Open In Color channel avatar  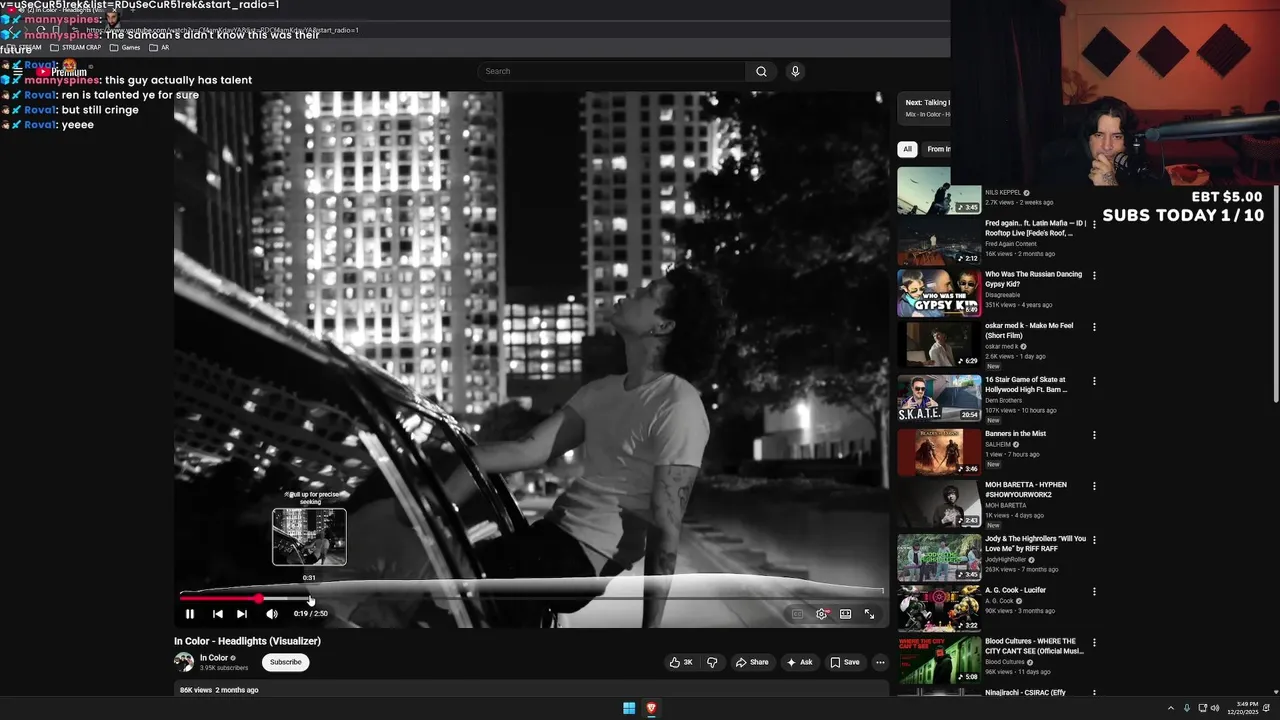point(184,662)
